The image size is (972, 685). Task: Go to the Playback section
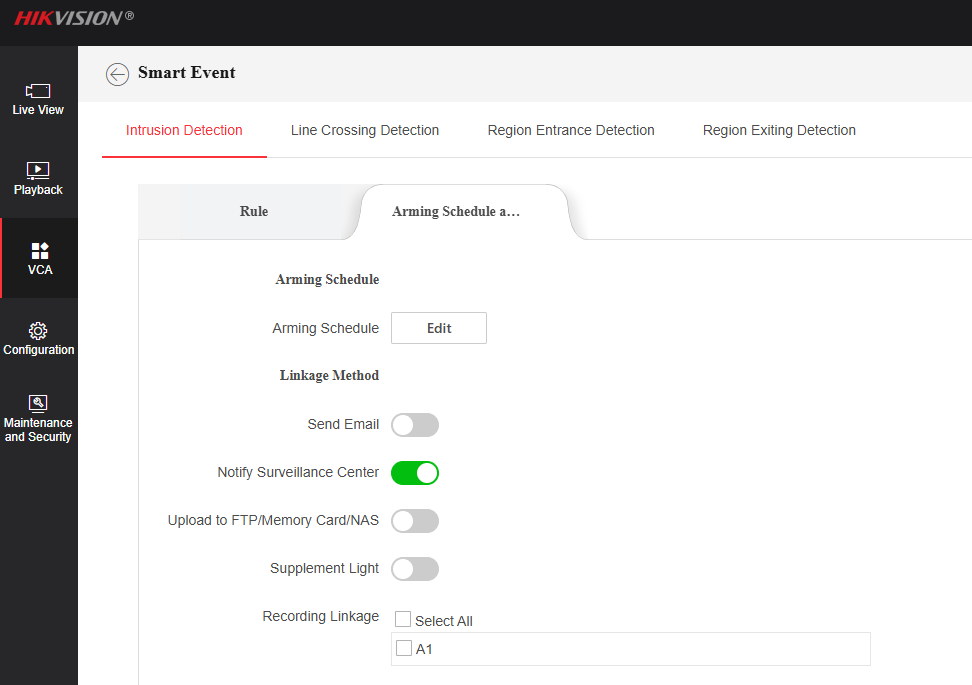(38, 179)
